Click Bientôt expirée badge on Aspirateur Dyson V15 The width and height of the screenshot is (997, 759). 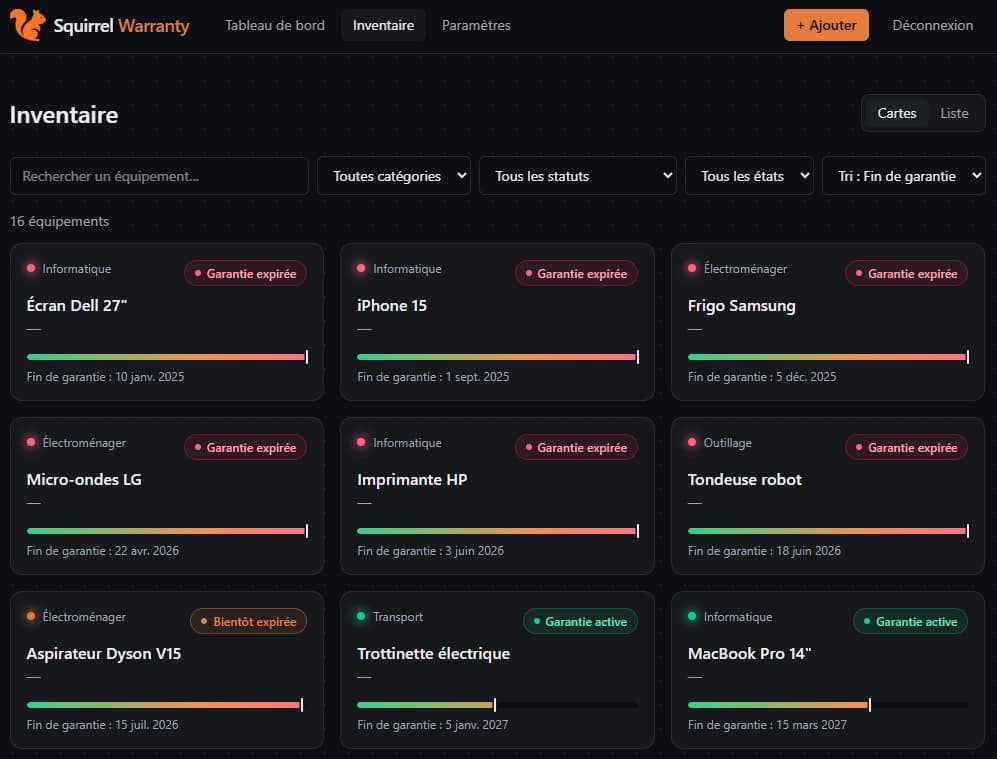[249, 621]
